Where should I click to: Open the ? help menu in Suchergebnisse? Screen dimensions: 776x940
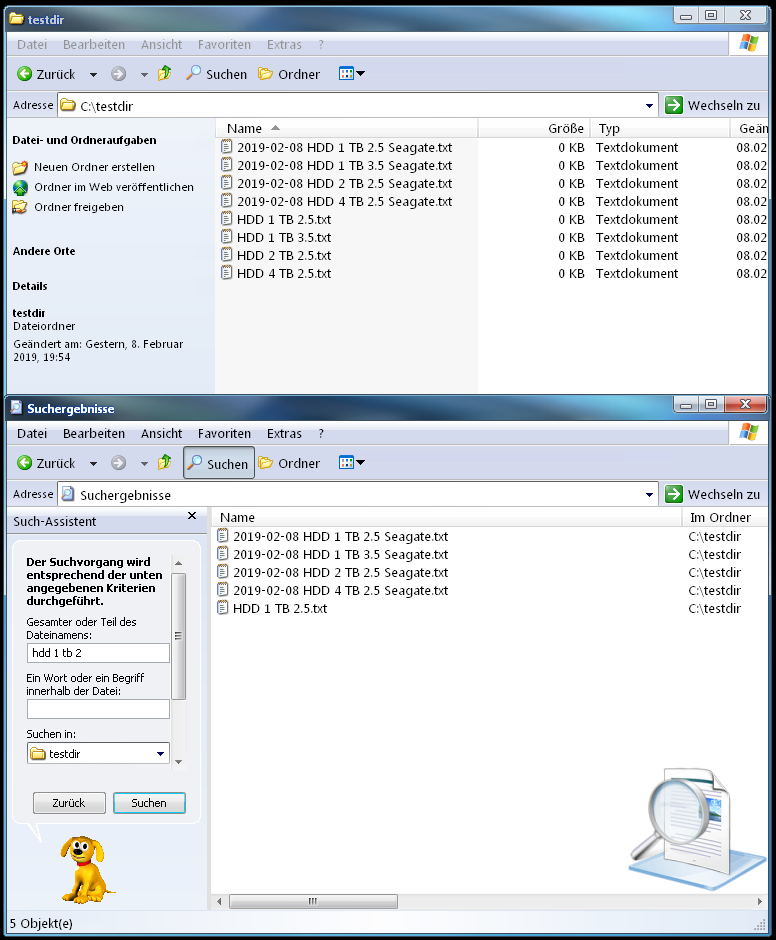coord(321,433)
